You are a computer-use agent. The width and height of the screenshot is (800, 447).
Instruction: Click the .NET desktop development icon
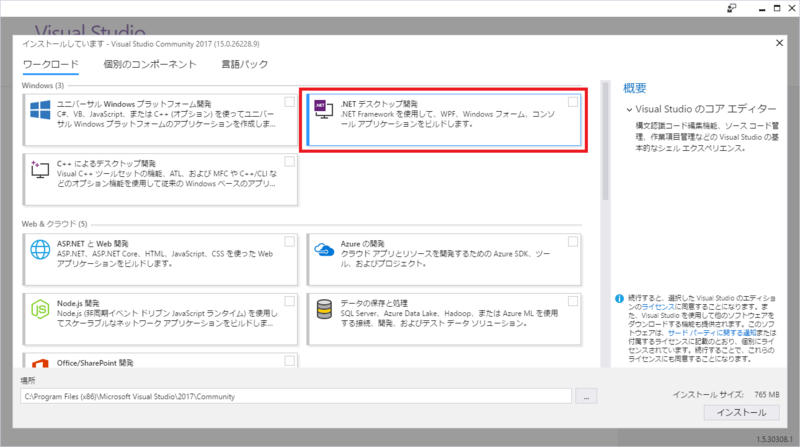[x=323, y=109]
